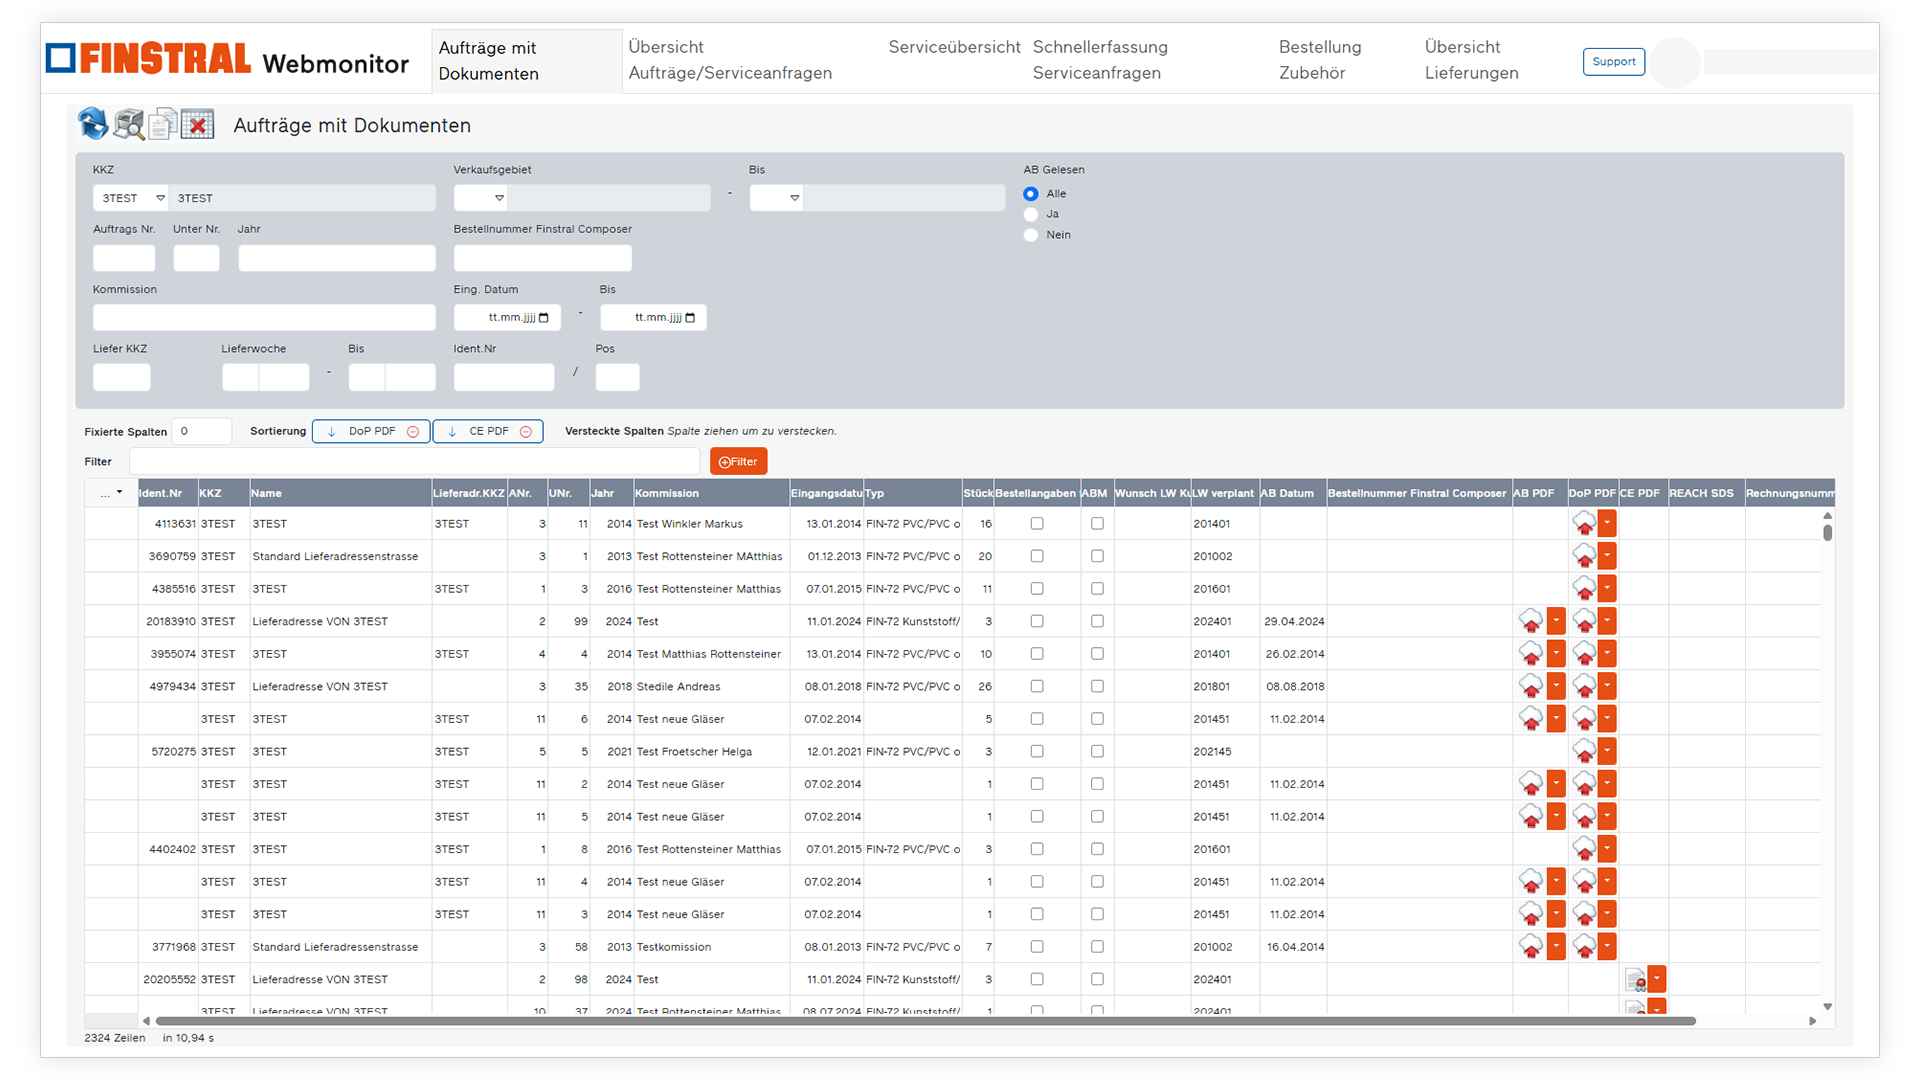Download AB PDF cloud for Ident 3771968
Viewport: 1920px width, 1080px height.
tap(1531, 946)
